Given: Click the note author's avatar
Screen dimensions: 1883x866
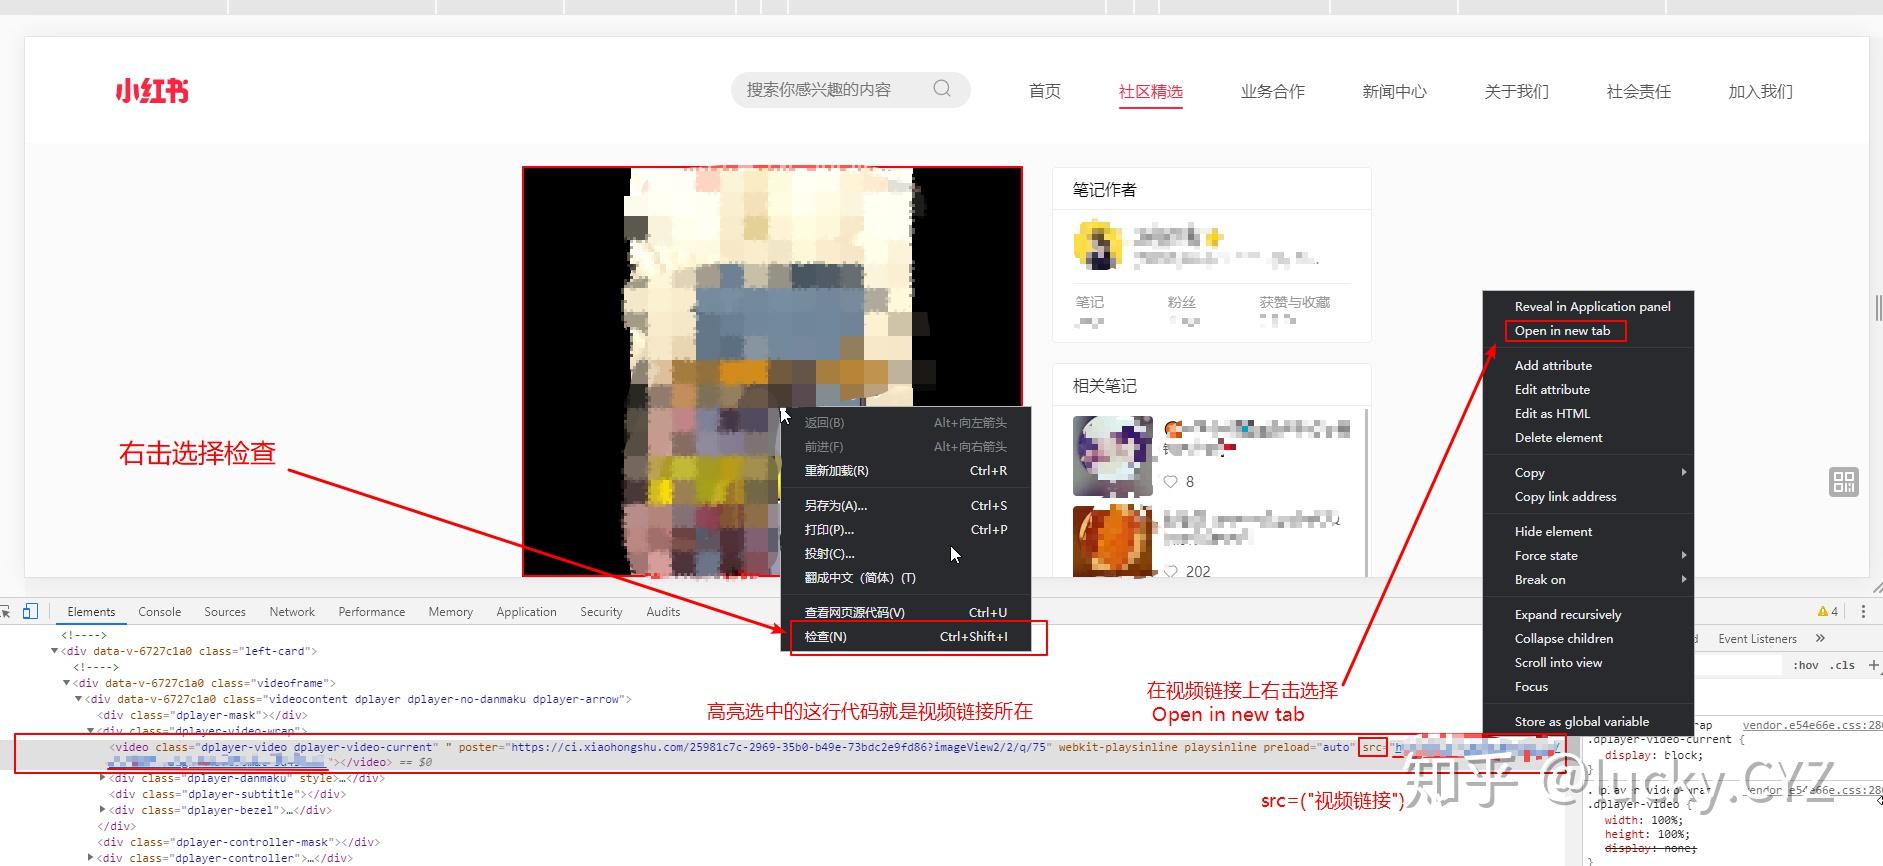Looking at the screenshot, I should point(1096,245).
